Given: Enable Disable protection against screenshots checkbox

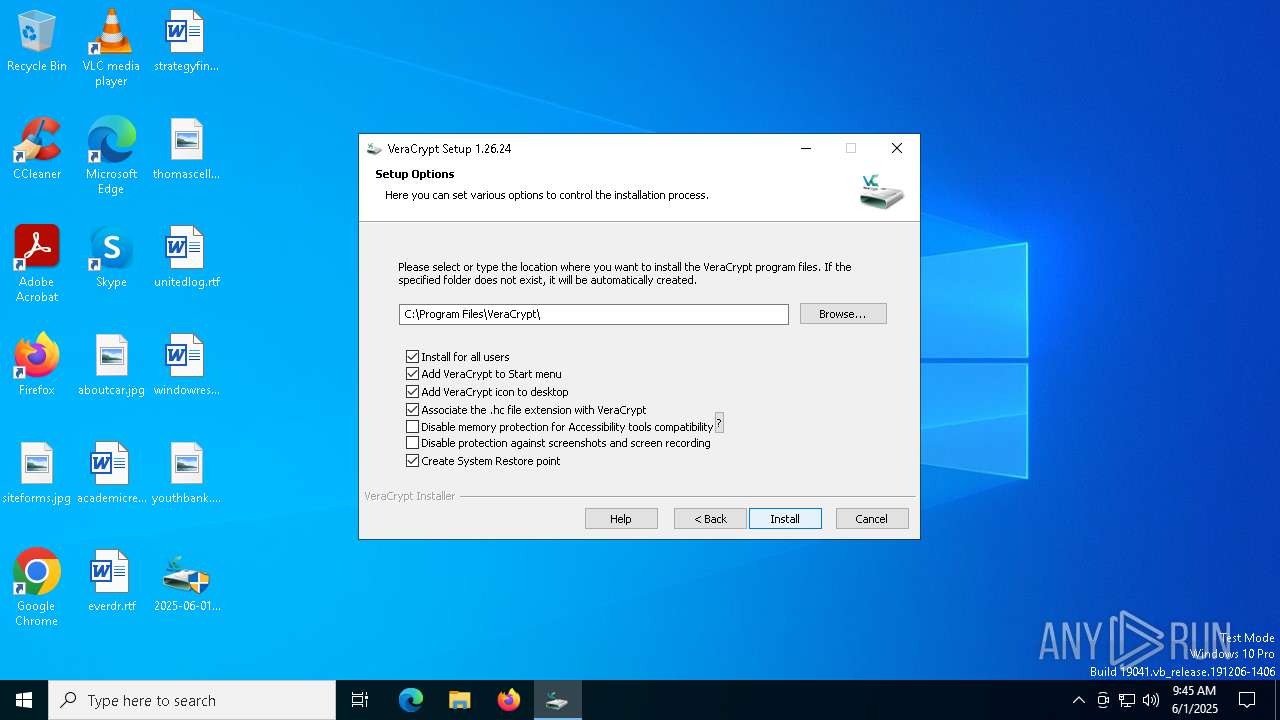Looking at the screenshot, I should click(412, 443).
